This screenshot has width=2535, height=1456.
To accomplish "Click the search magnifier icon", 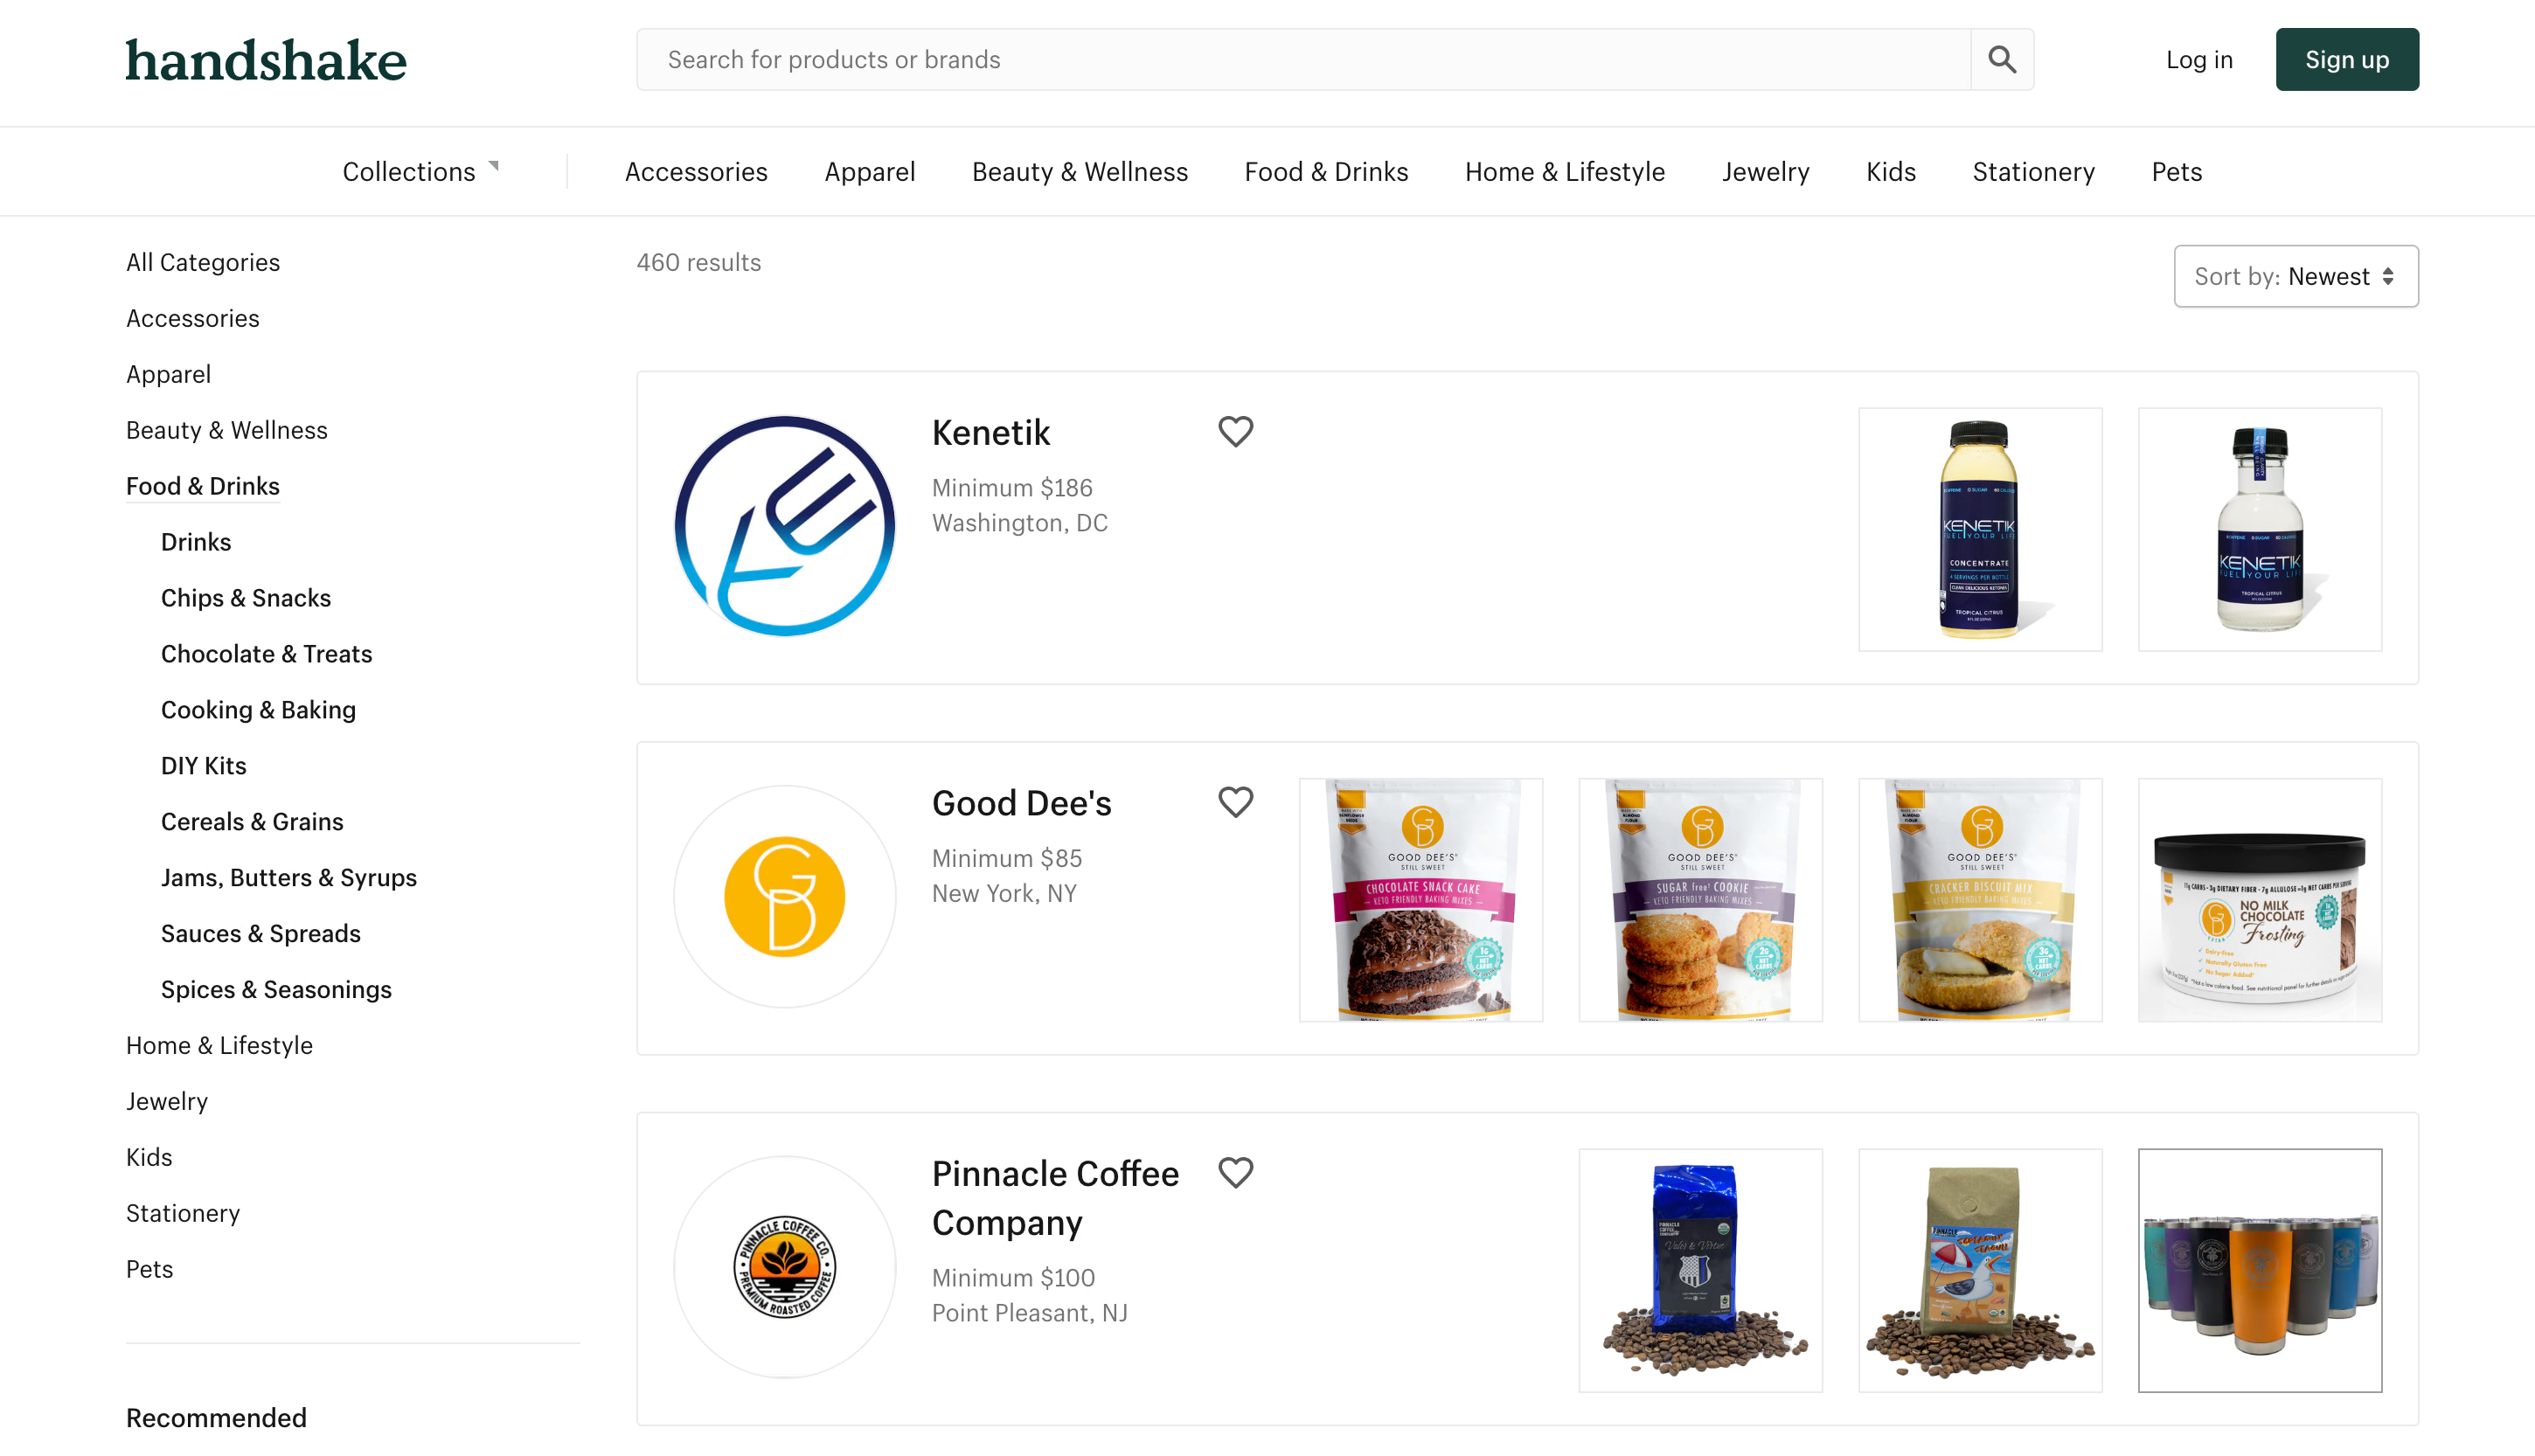I will [2002, 60].
